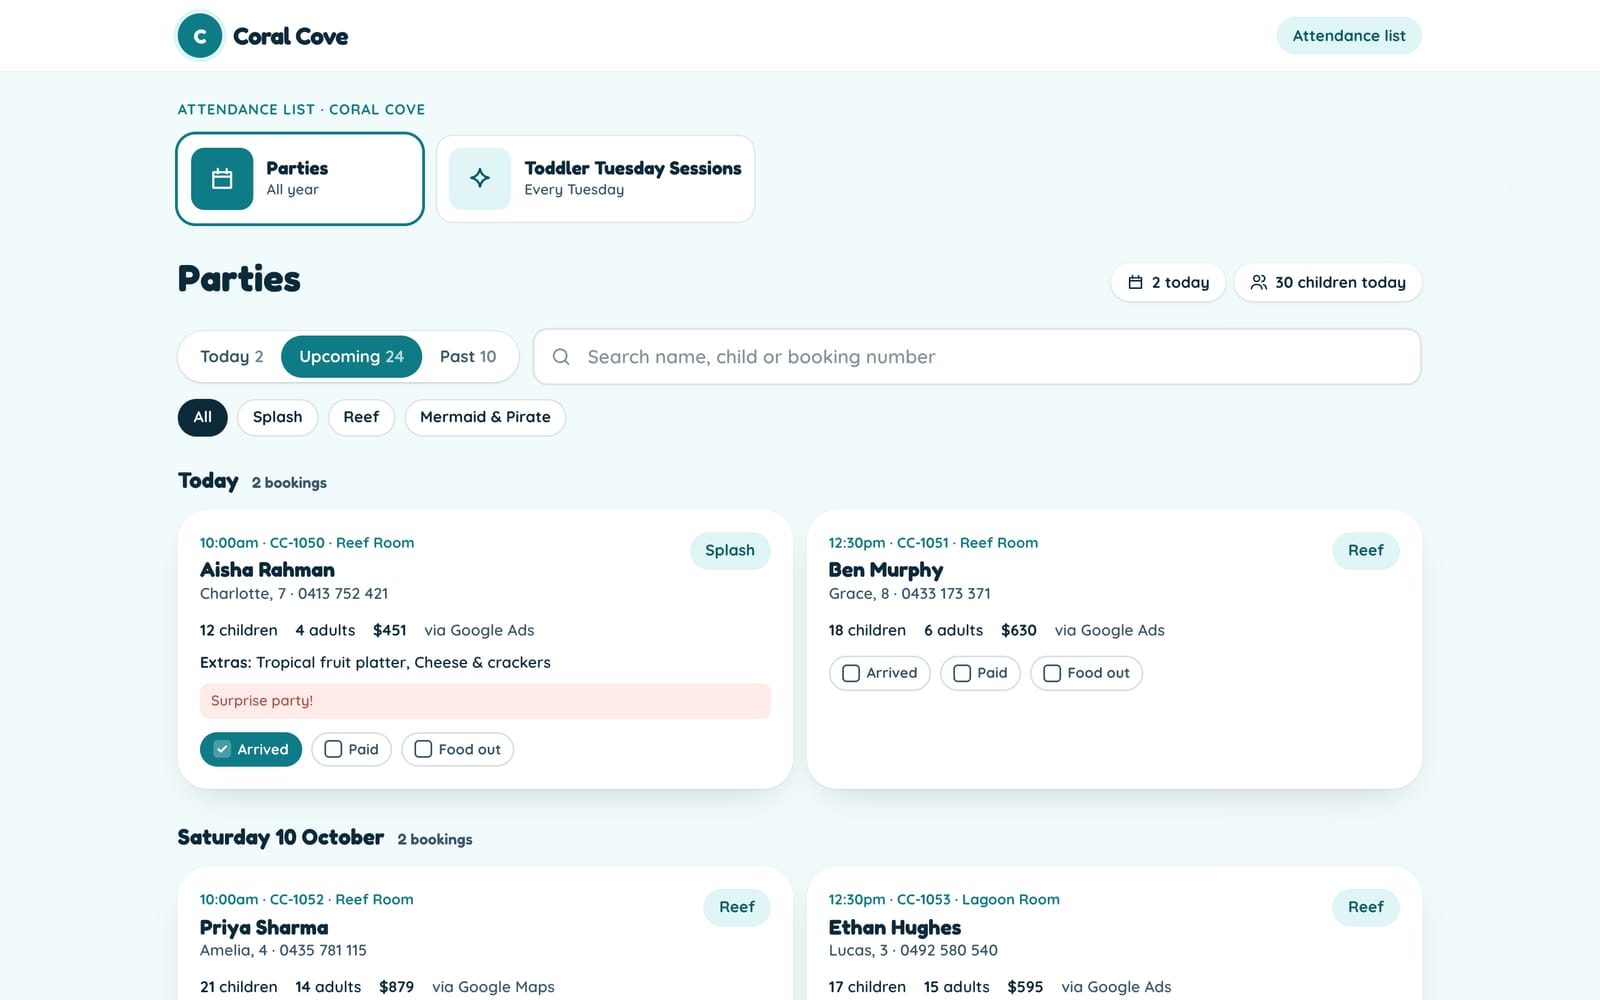This screenshot has width=1600, height=1000.
Task: Click the Splash tag on Aisha Rahman card
Action: point(730,550)
